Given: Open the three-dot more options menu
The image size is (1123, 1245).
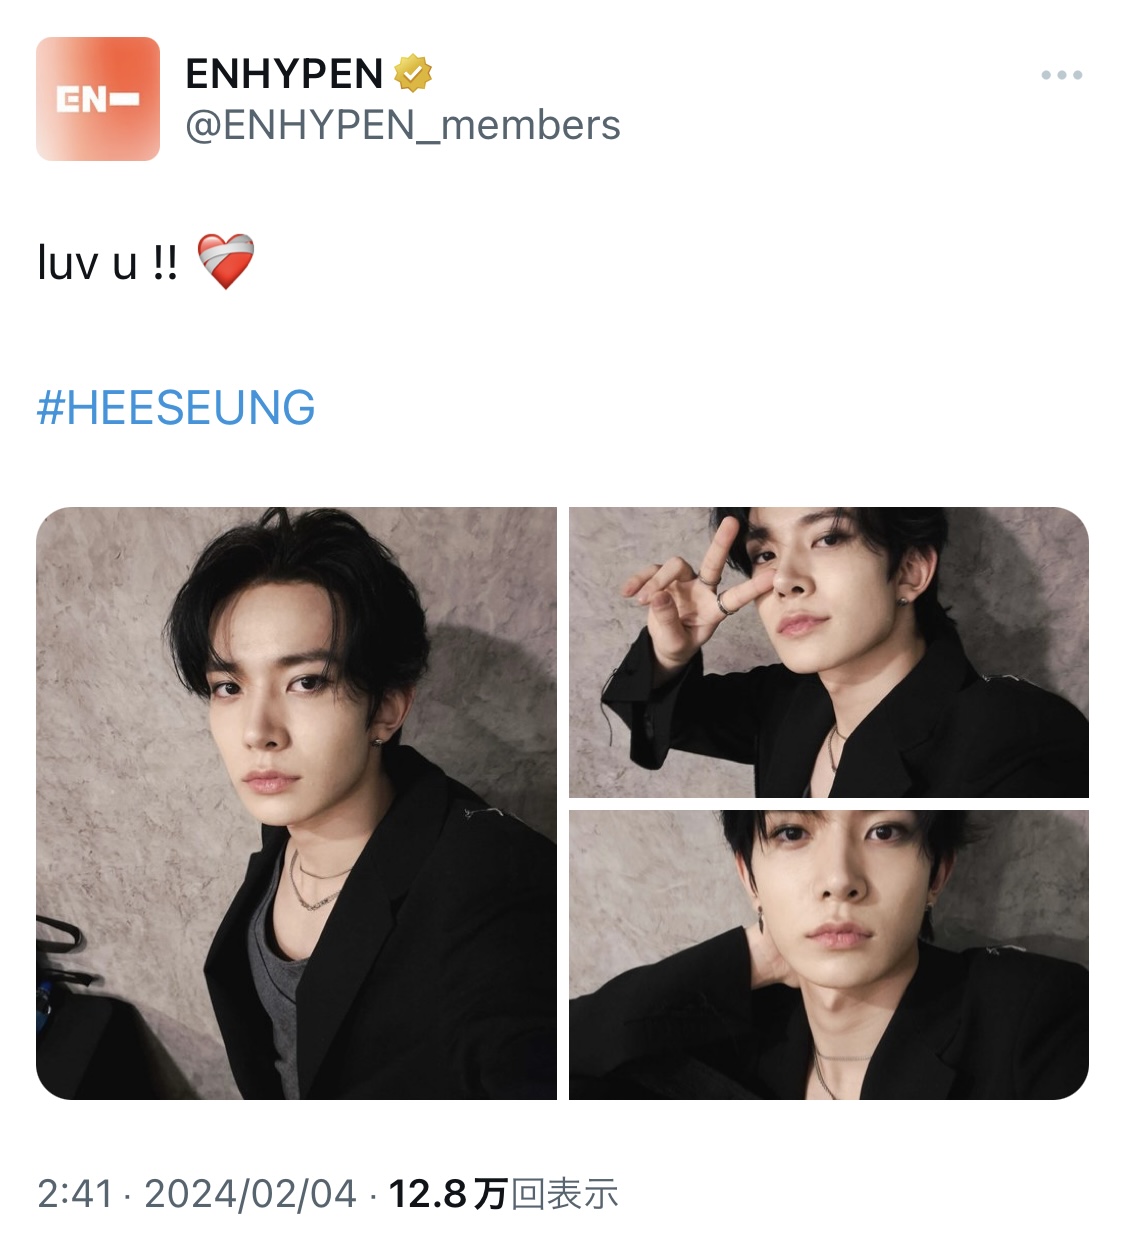Looking at the screenshot, I should tap(1061, 75).
